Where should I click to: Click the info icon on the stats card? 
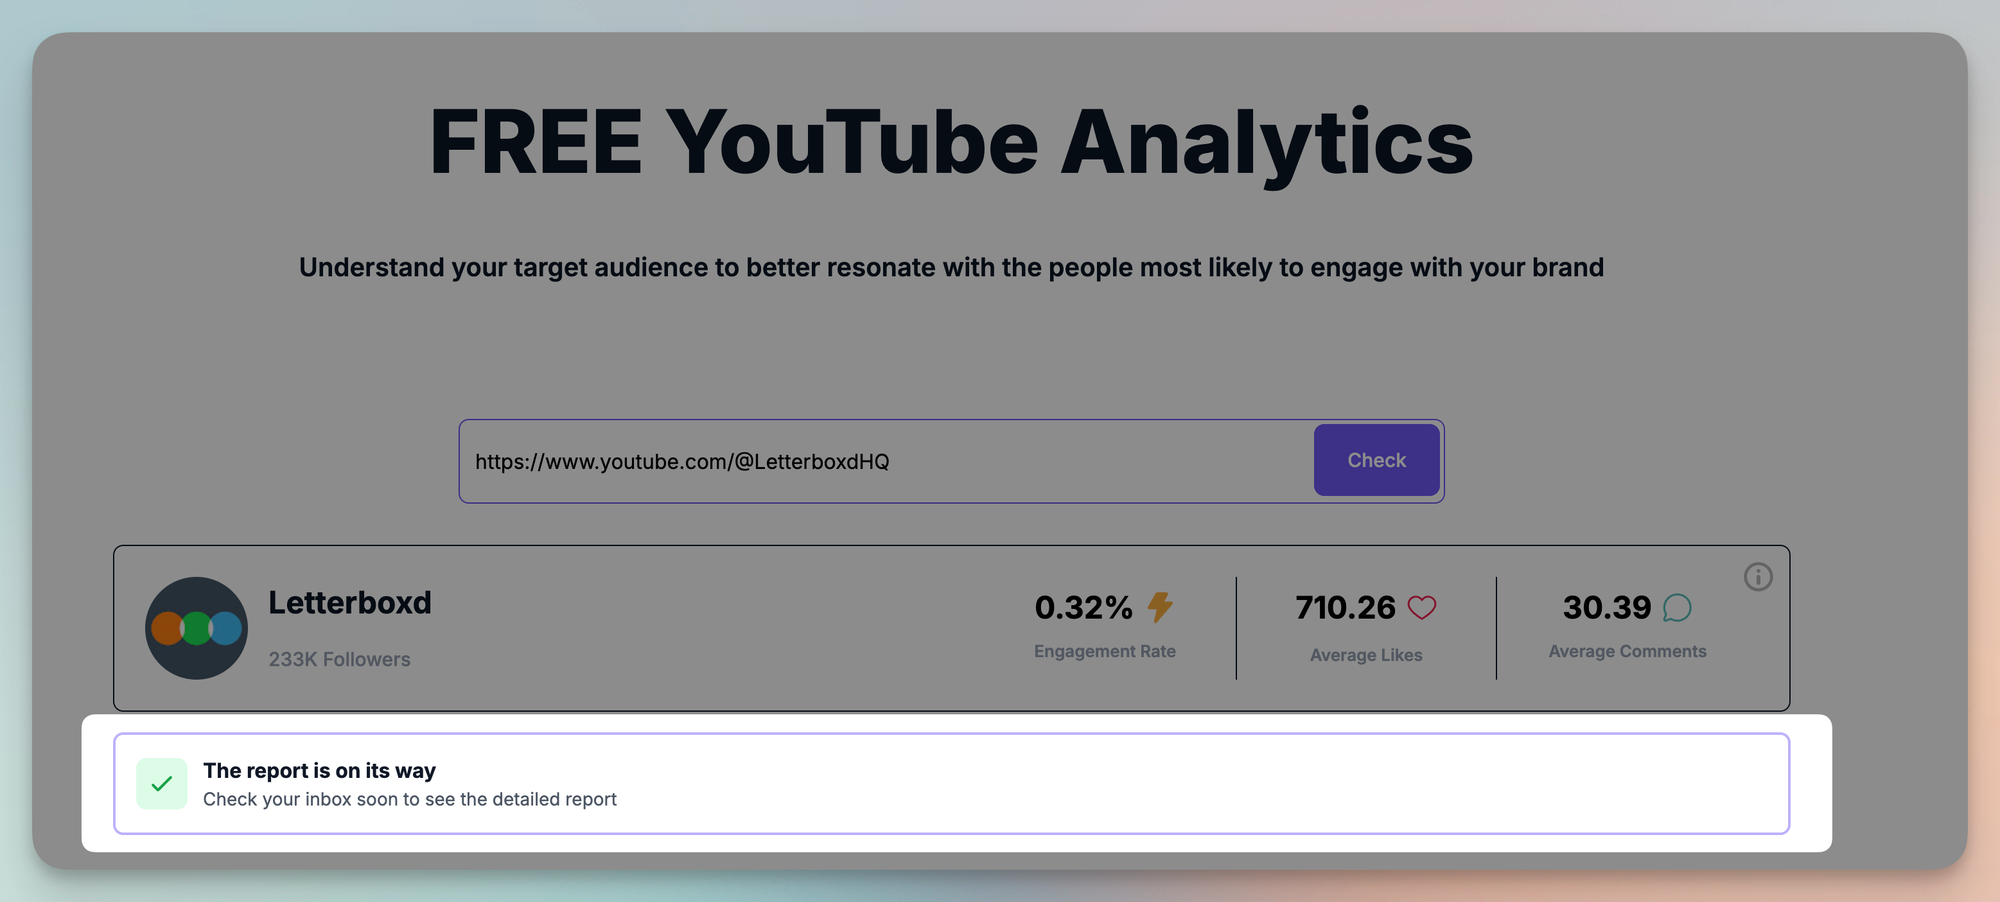(1758, 577)
